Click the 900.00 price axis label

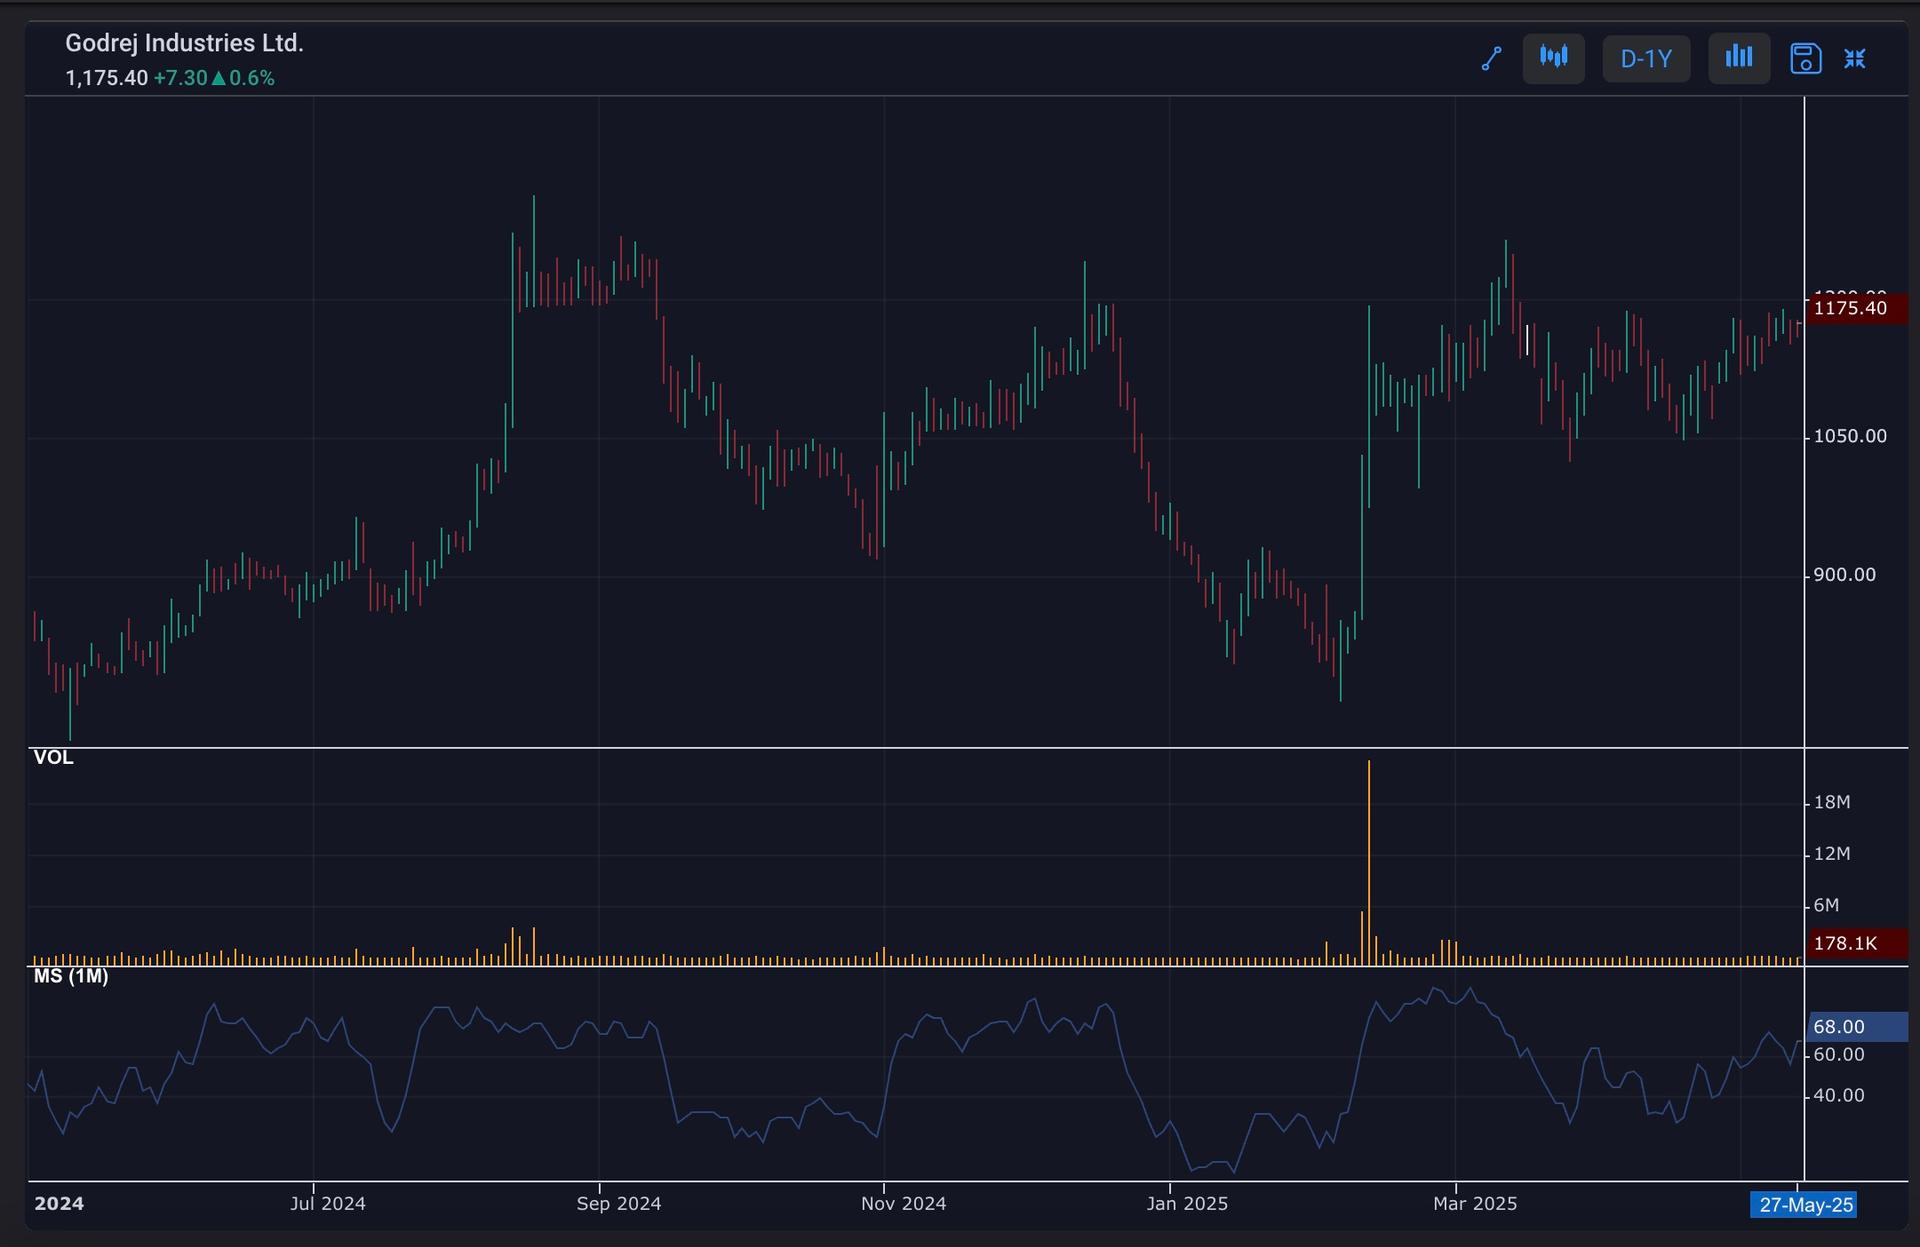[1845, 575]
